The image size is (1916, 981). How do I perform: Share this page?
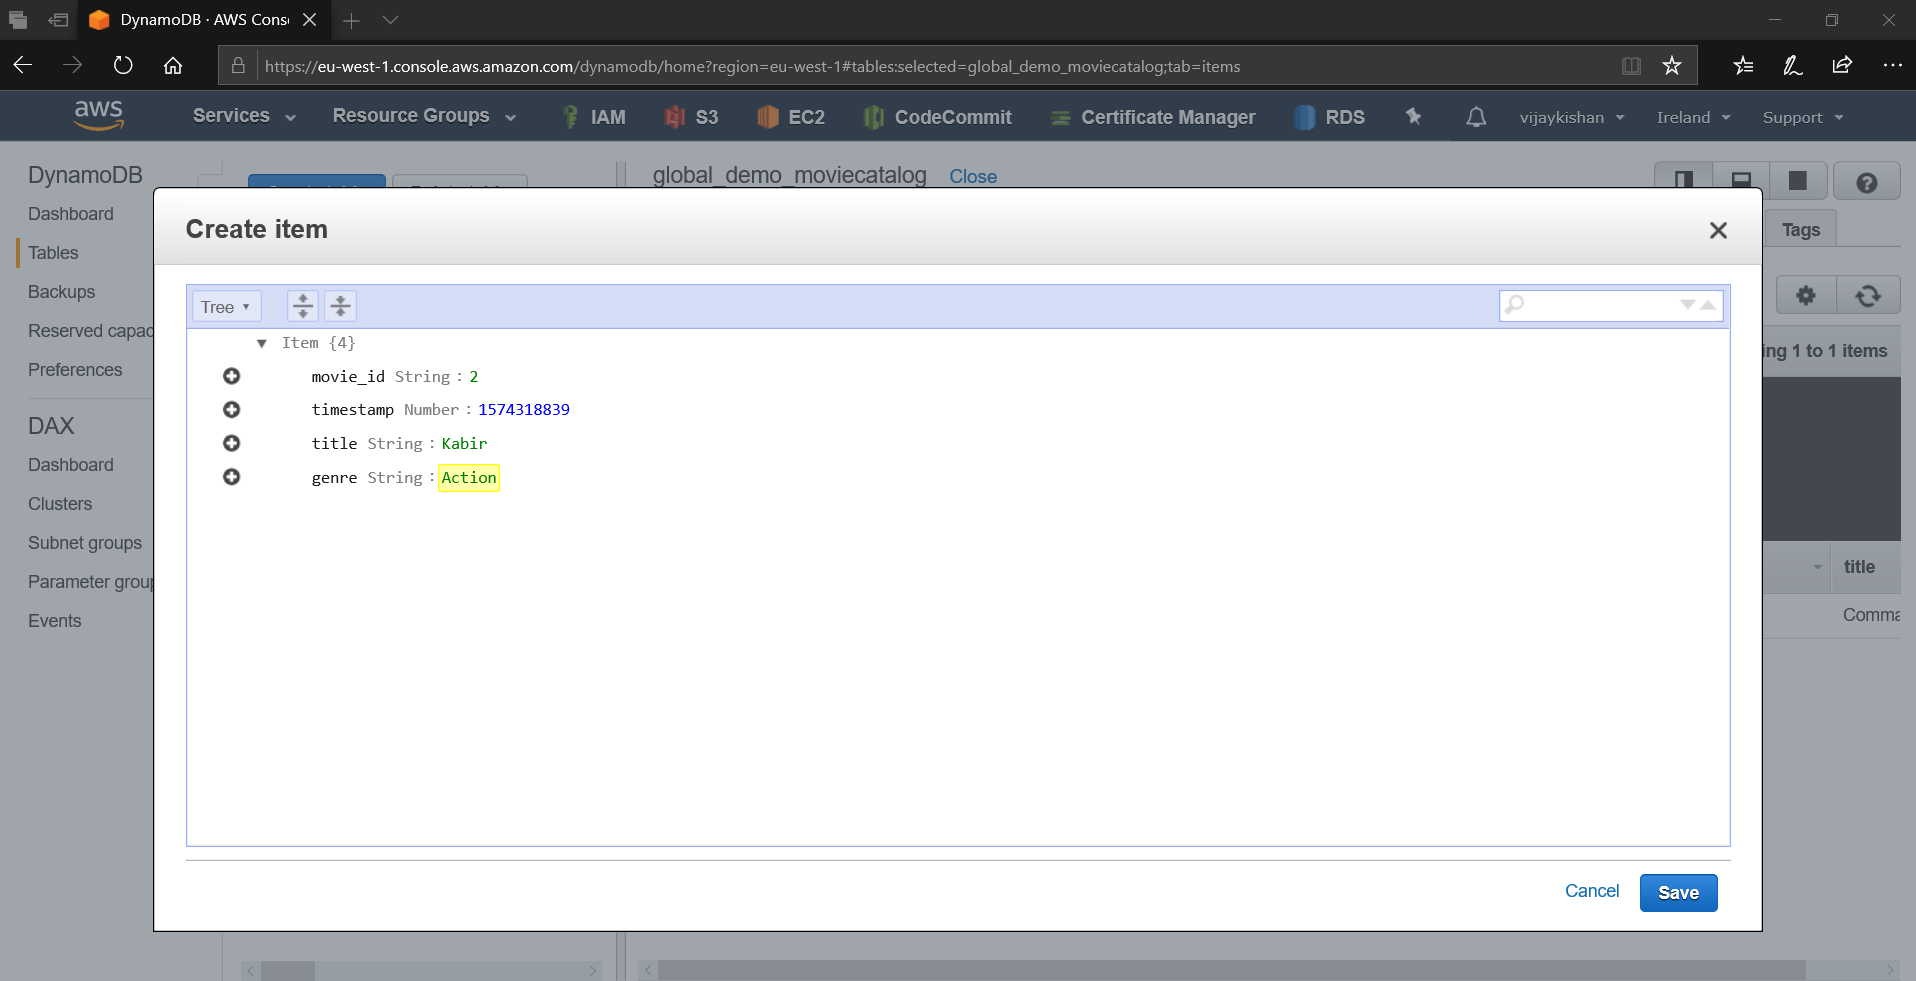1842,66
